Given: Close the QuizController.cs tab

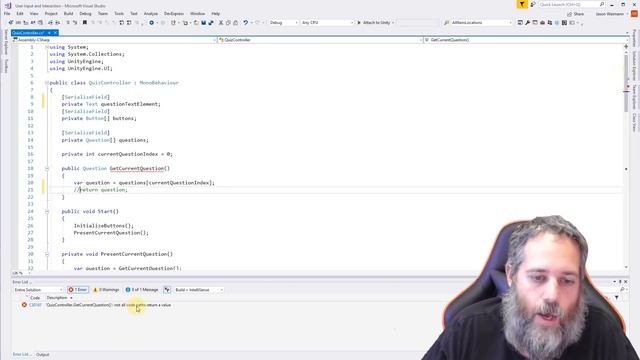Looking at the screenshot, I should pos(55,33).
